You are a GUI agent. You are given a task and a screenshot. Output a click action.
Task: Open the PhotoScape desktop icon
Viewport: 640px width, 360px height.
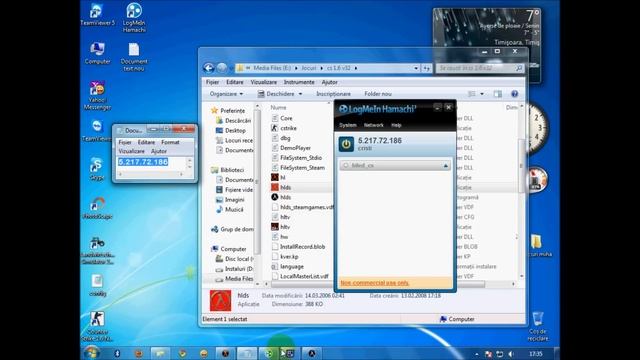pyautogui.click(x=97, y=208)
